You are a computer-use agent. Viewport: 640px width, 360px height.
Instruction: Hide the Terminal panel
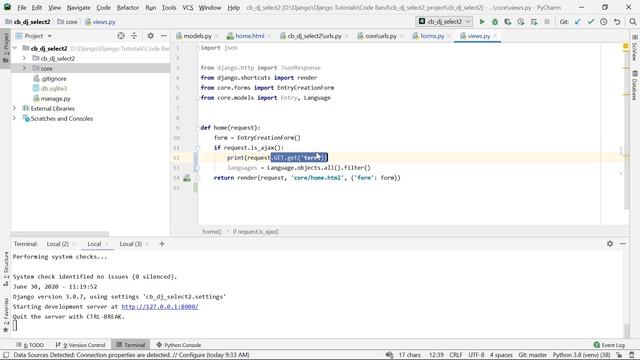tap(623, 244)
